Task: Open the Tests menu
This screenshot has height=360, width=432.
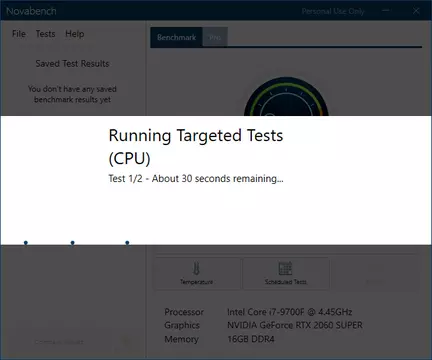Action: tap(45, 34)
